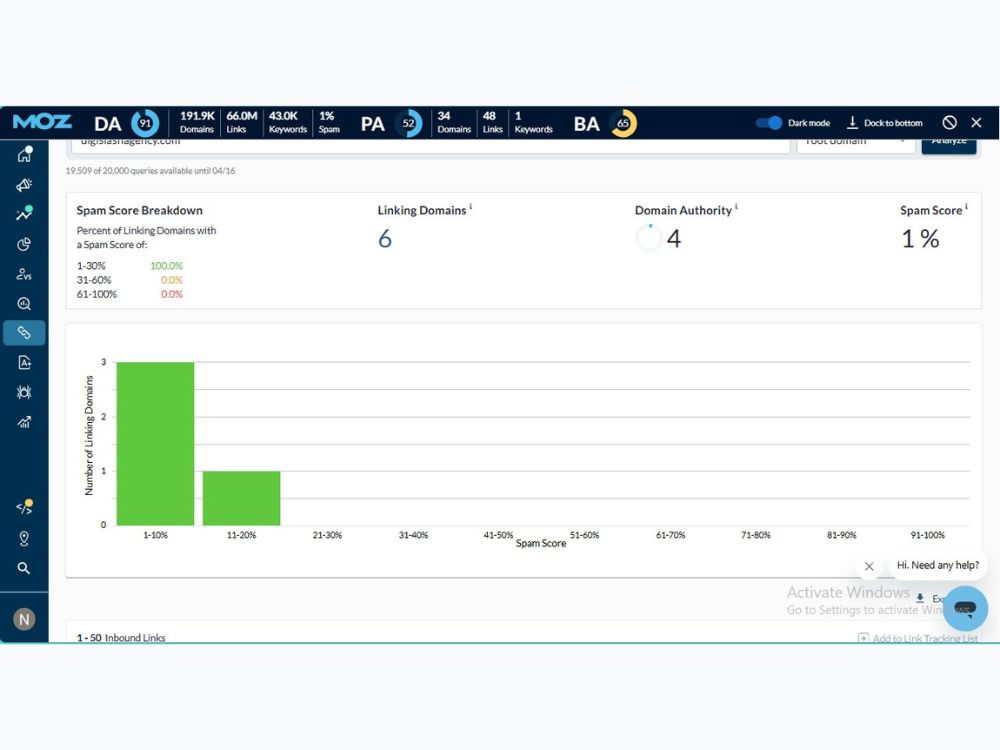
Task: Open the keyword research magnifier-chart icon
Action: coord(24,304)
